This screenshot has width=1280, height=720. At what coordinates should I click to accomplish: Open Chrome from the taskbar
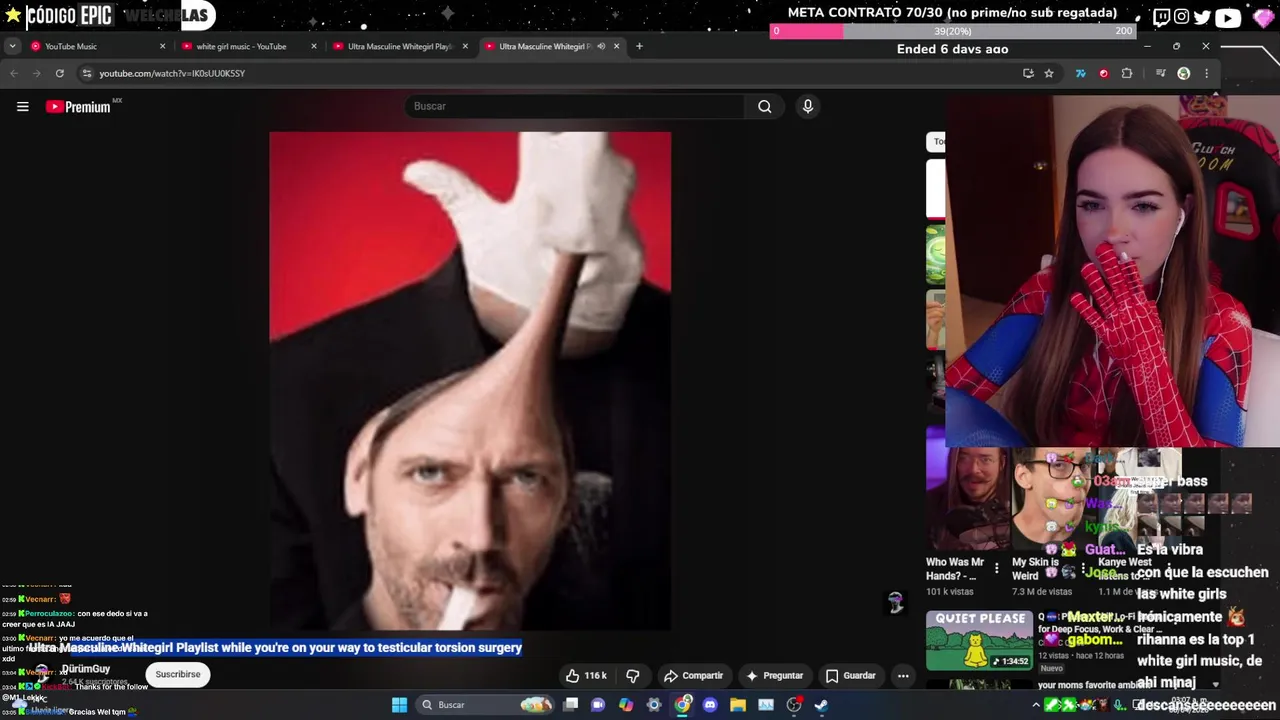pos(682,705)
